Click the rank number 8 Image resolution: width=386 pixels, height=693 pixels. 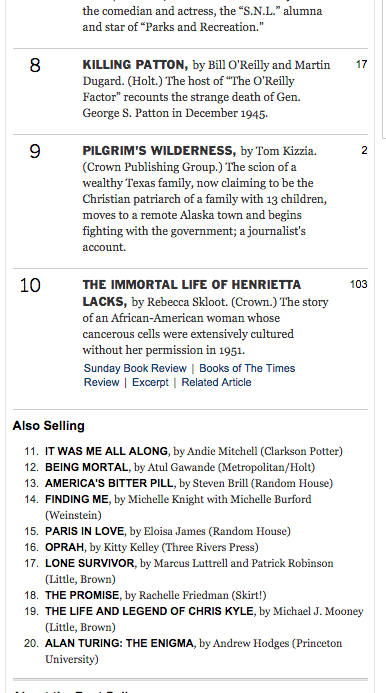35,65
